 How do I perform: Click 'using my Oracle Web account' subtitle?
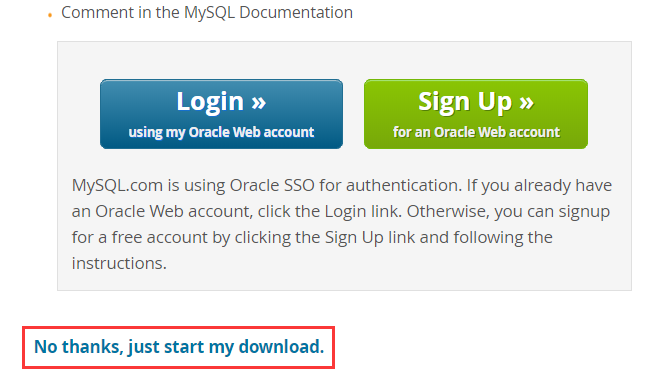(221, 132)
